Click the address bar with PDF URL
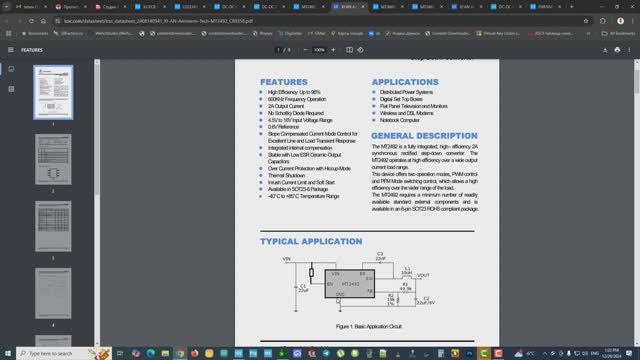Screen dimensions: 640x360 coord(318,21)
